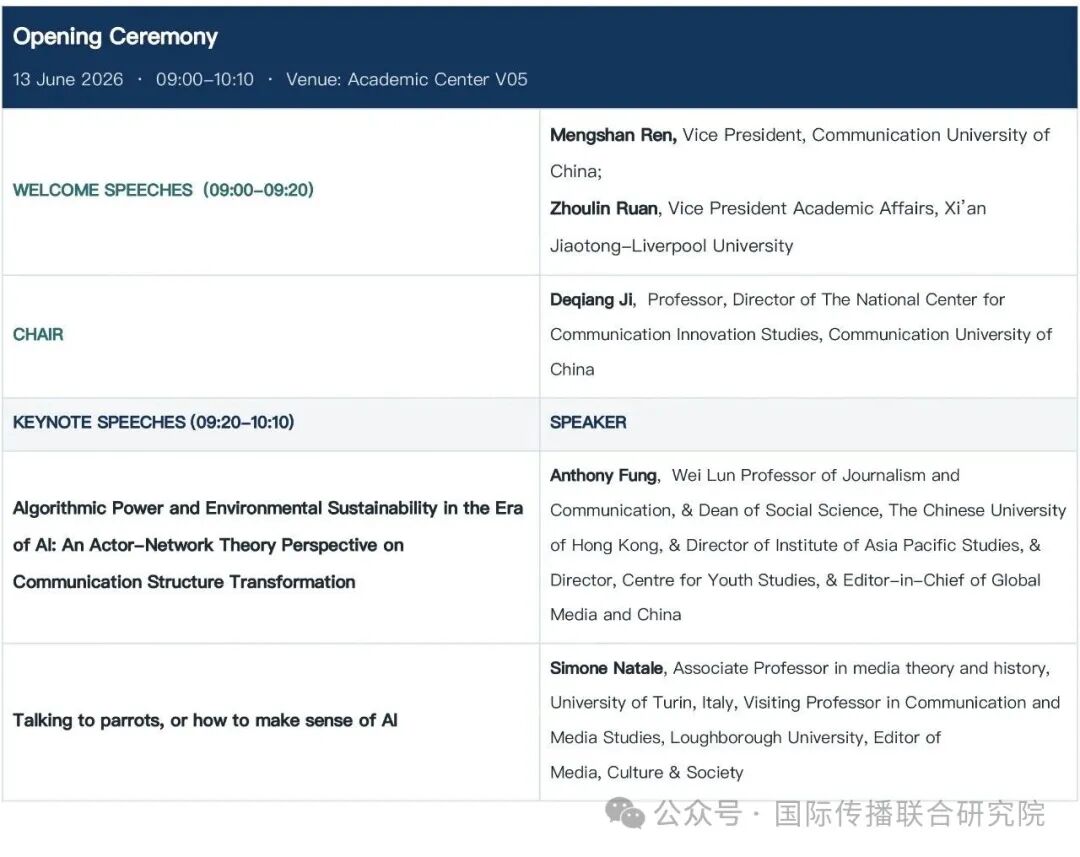Screen dimensions: 1080x857
Task: Click the date 13 June 2026
Action: (x=68, y=79)
